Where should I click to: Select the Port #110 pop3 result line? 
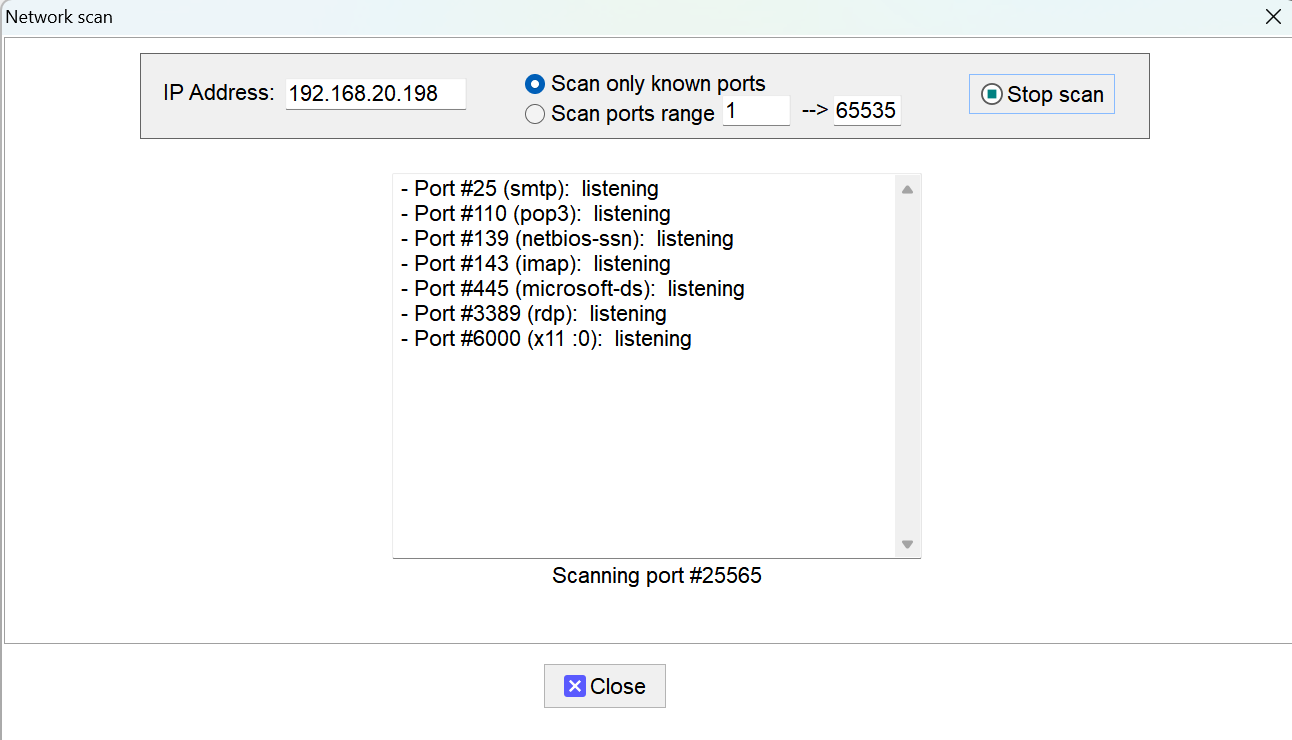(x=535, y=213)
